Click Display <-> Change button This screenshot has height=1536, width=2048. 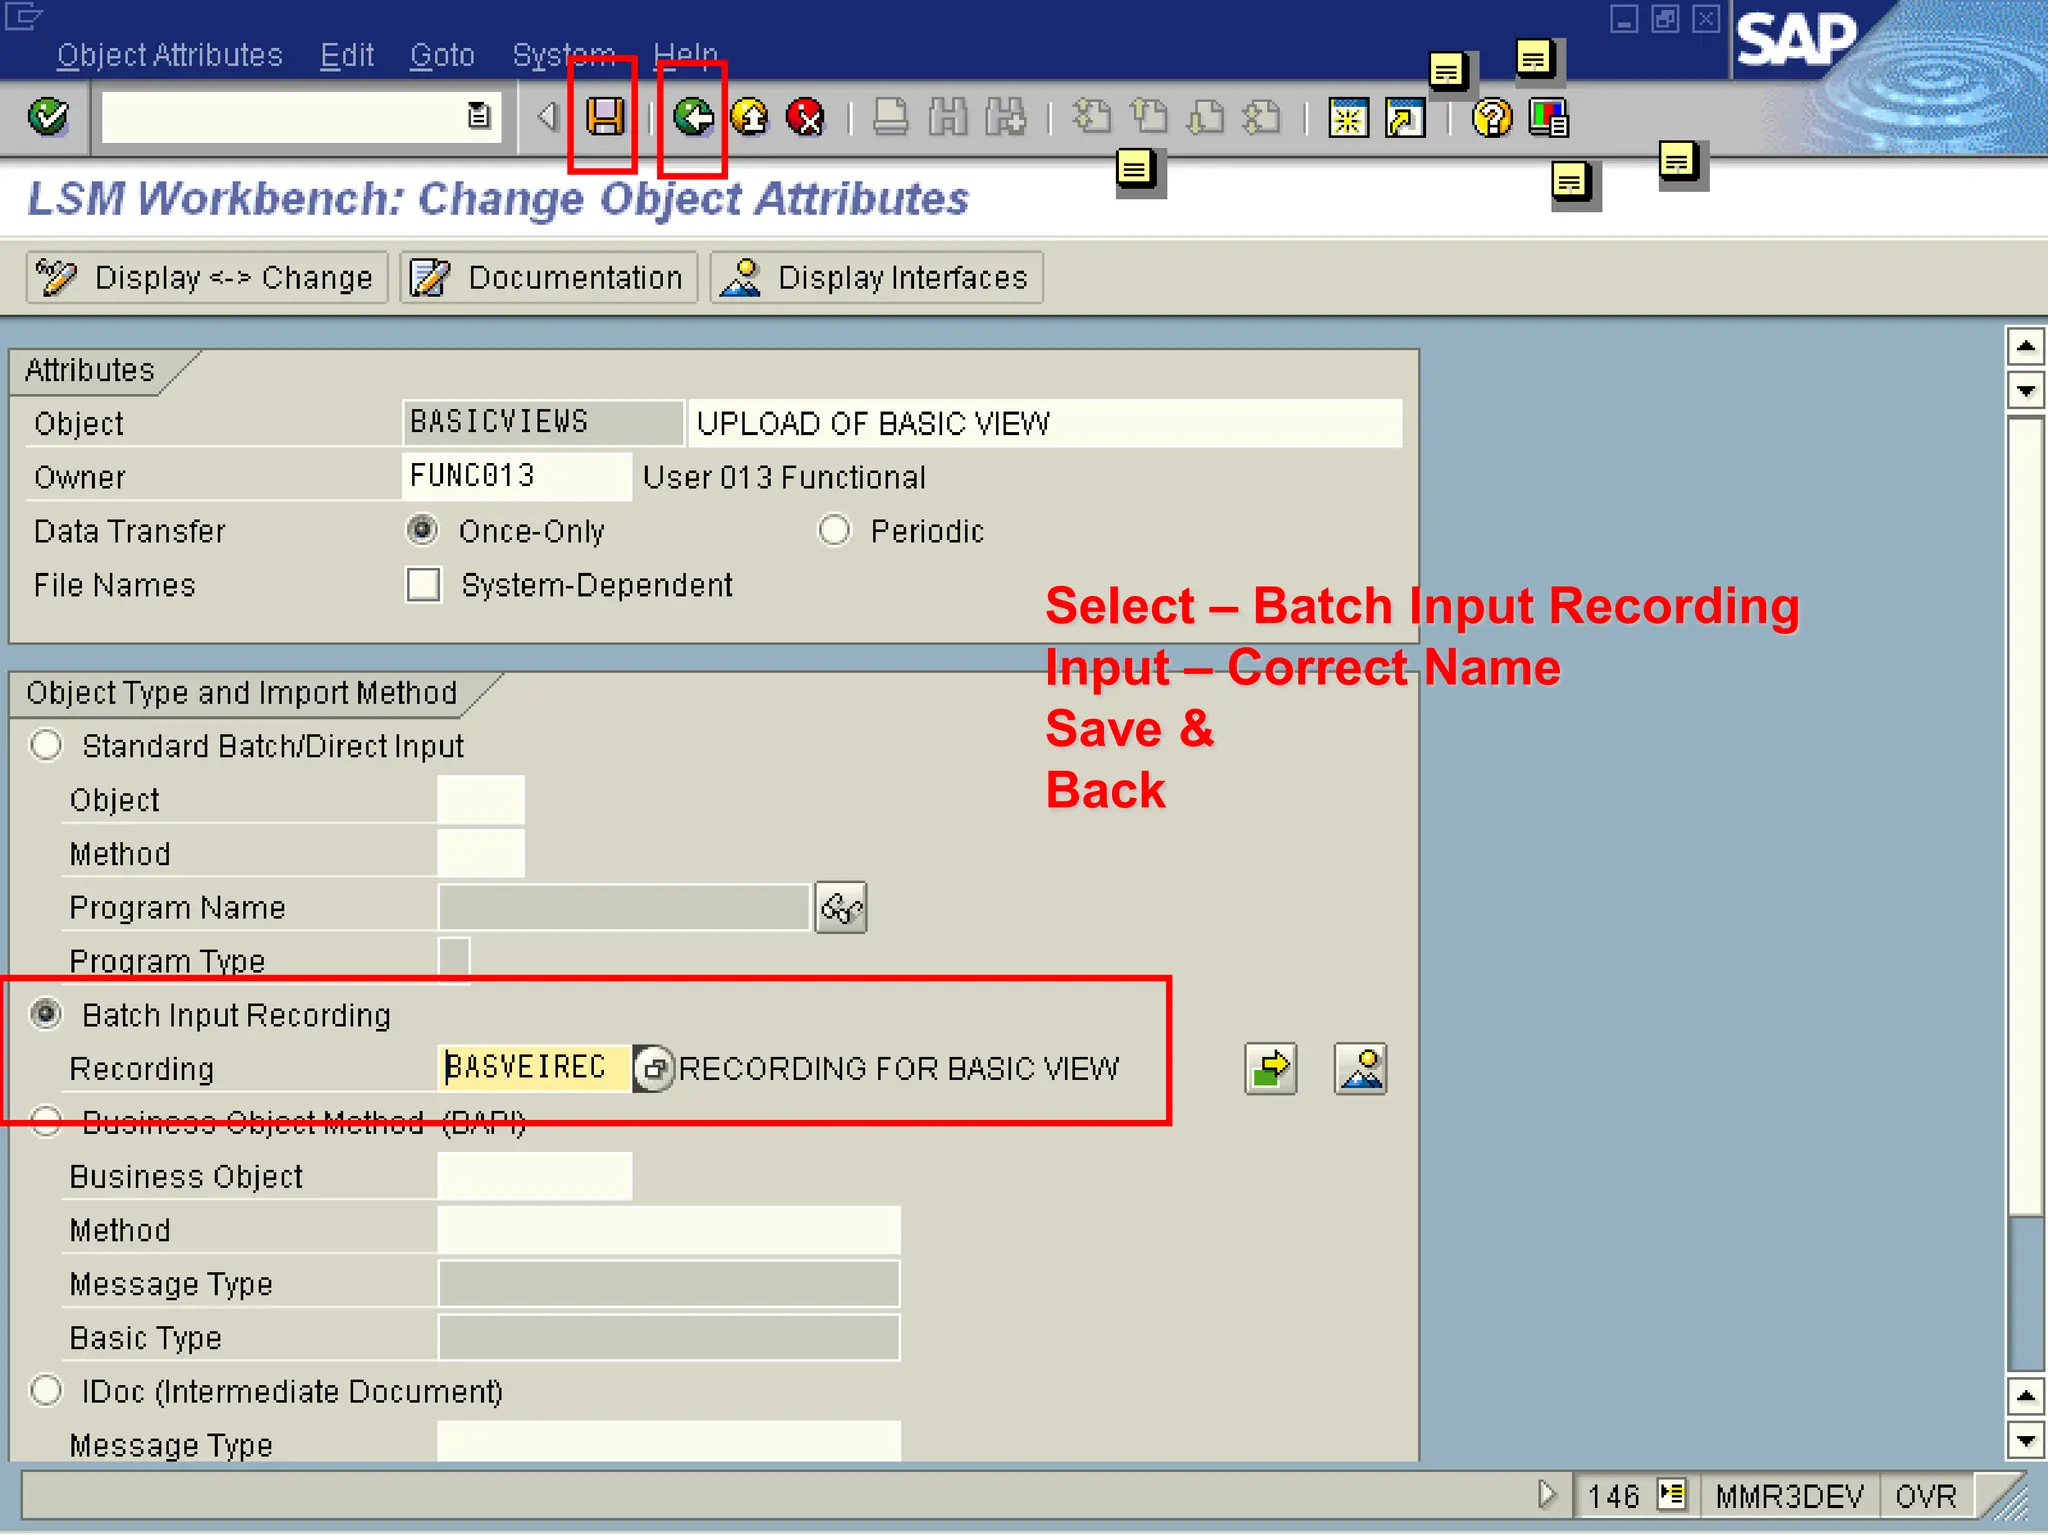[x=207, y=277]
